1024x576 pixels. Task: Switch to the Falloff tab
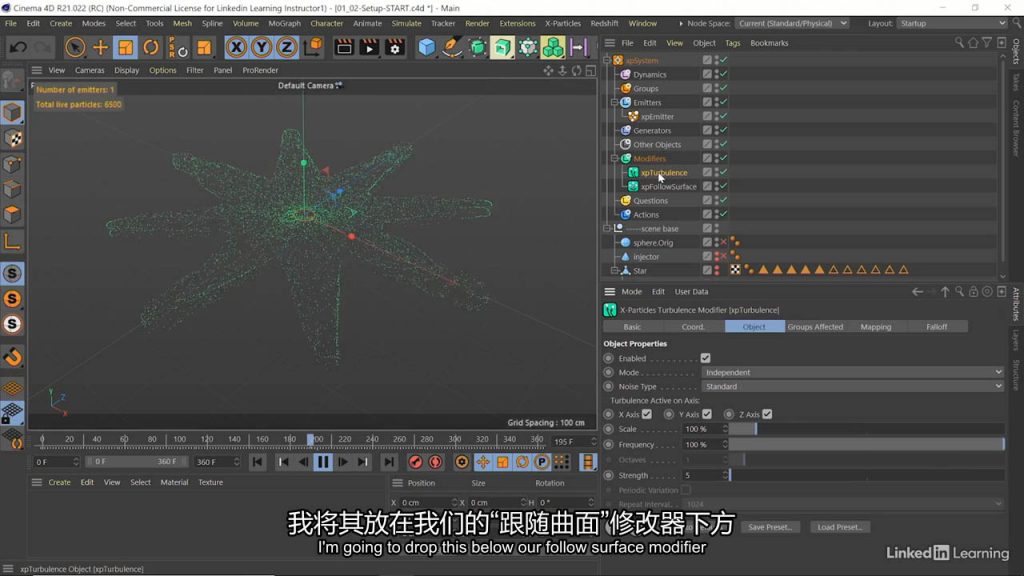tap(936, 327)
